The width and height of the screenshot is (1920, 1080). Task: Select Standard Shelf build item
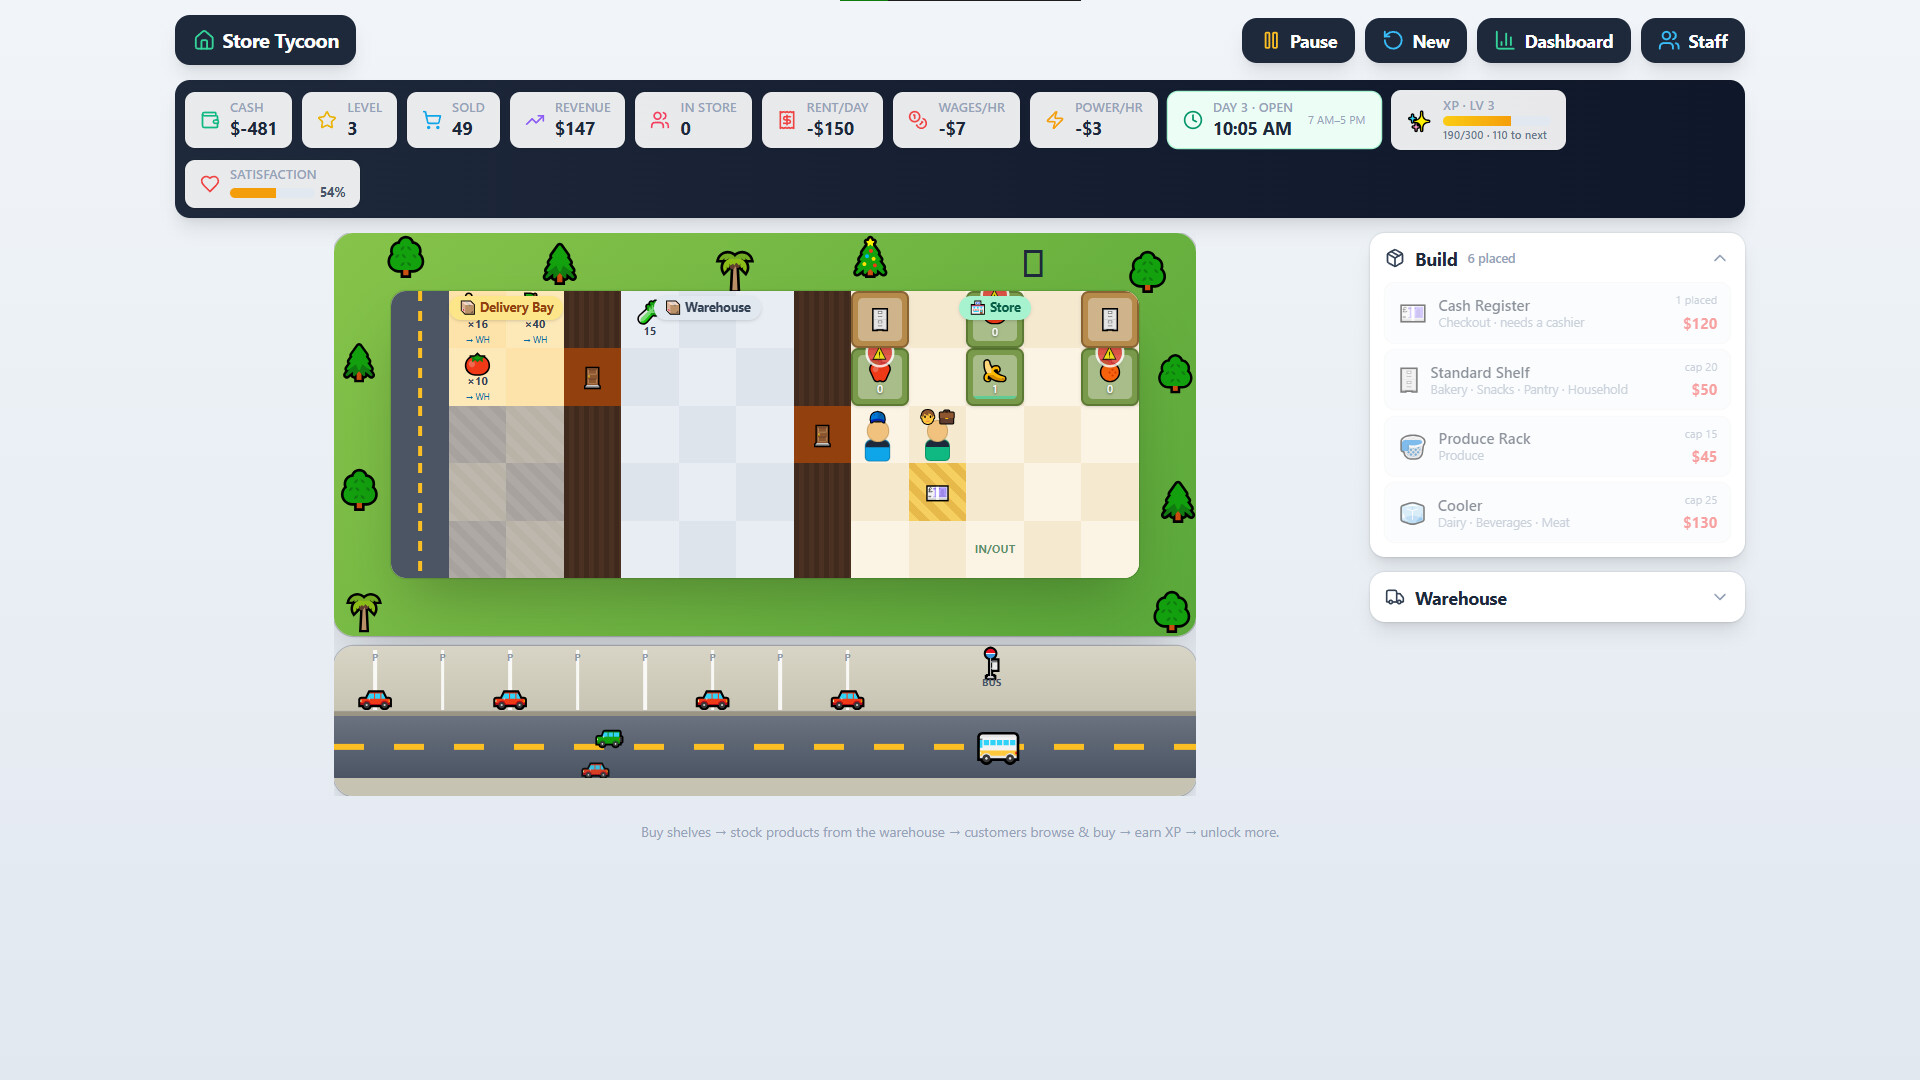click(x=1557, y=380)
